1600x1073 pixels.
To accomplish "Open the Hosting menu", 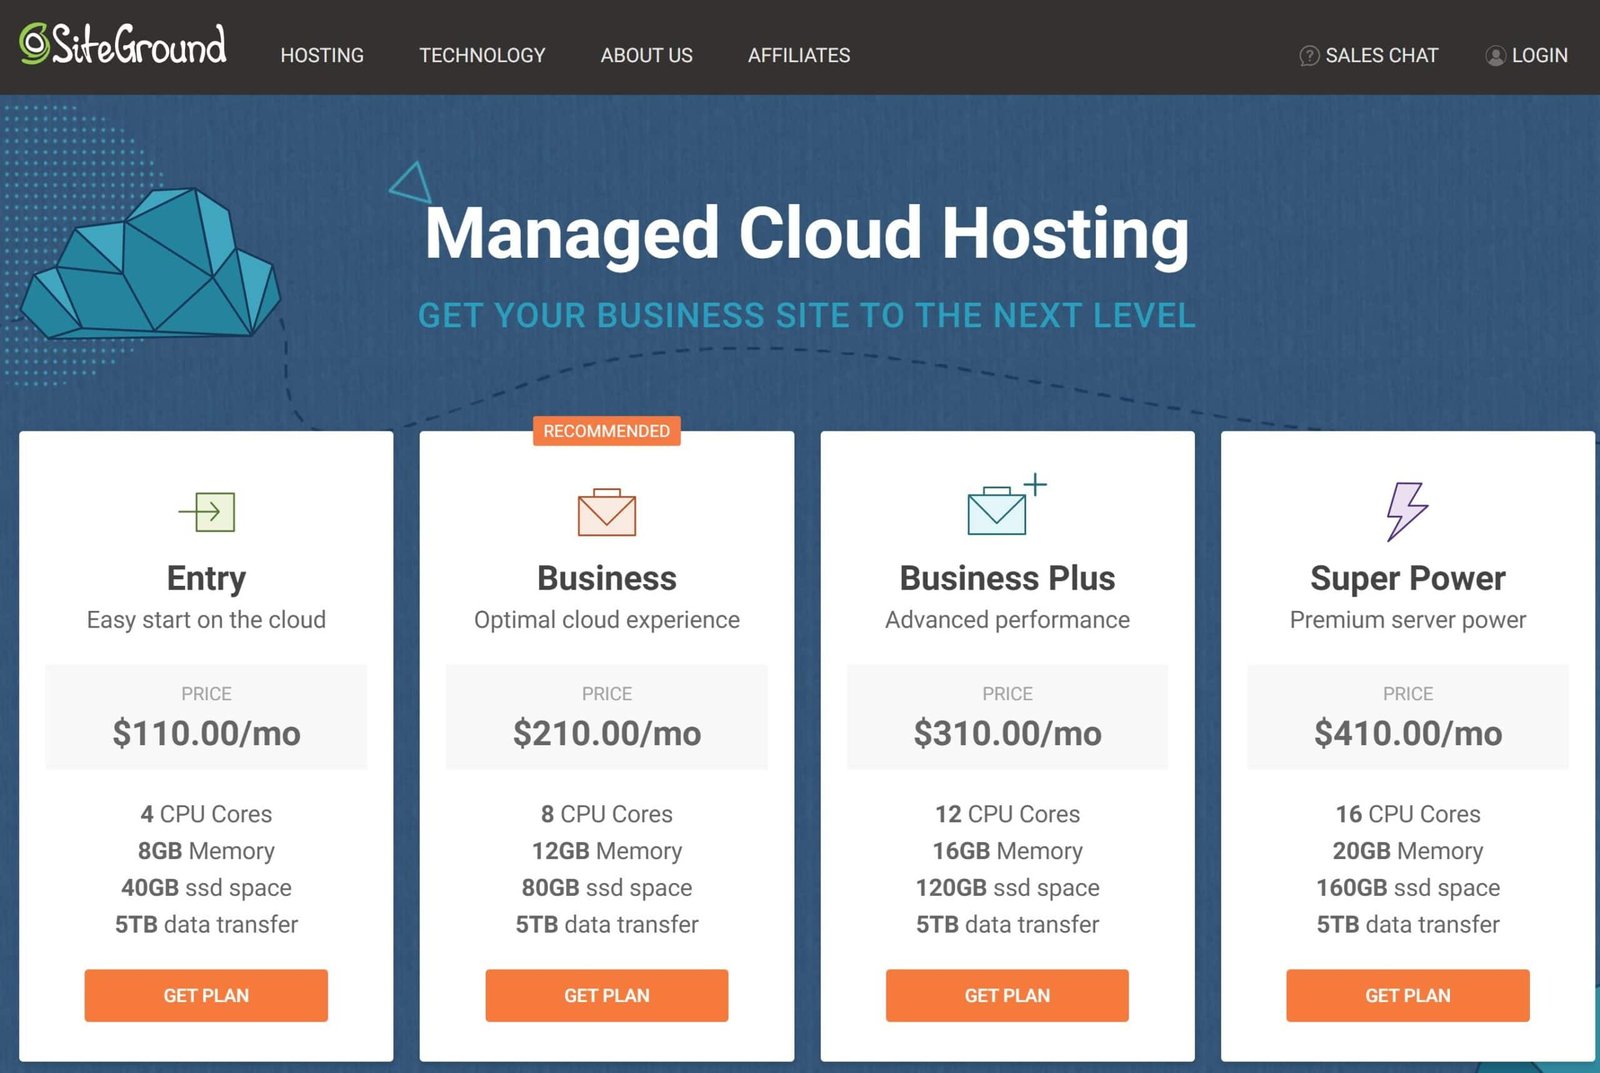I will pyautogui.click(x=322, y=56).
